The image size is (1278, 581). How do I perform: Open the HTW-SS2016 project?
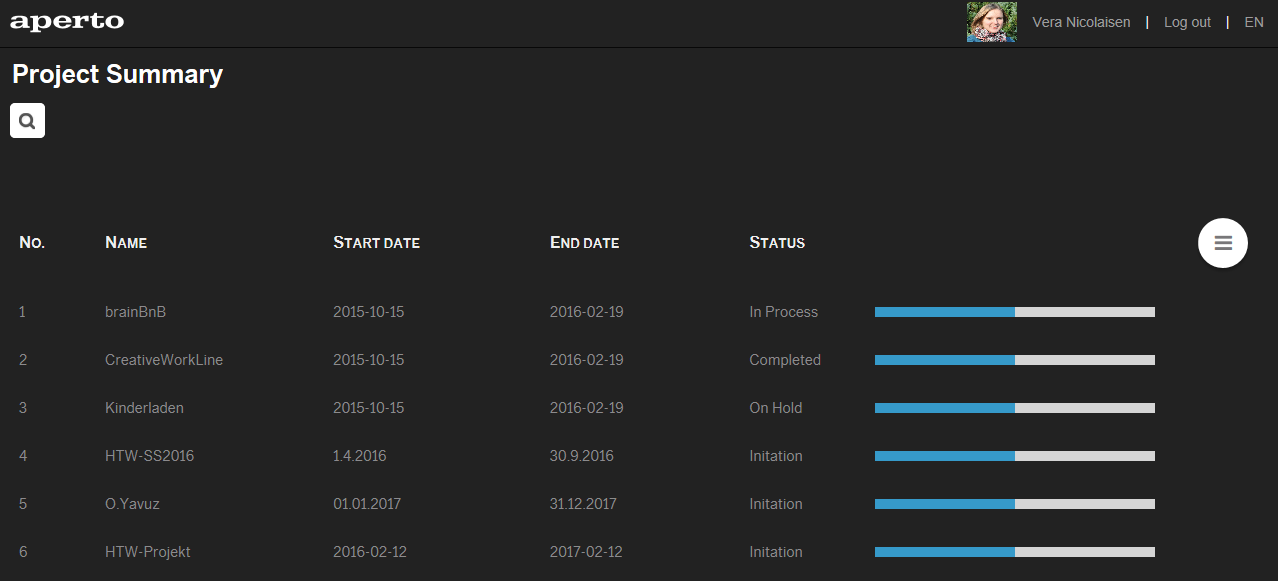[149, 456]
